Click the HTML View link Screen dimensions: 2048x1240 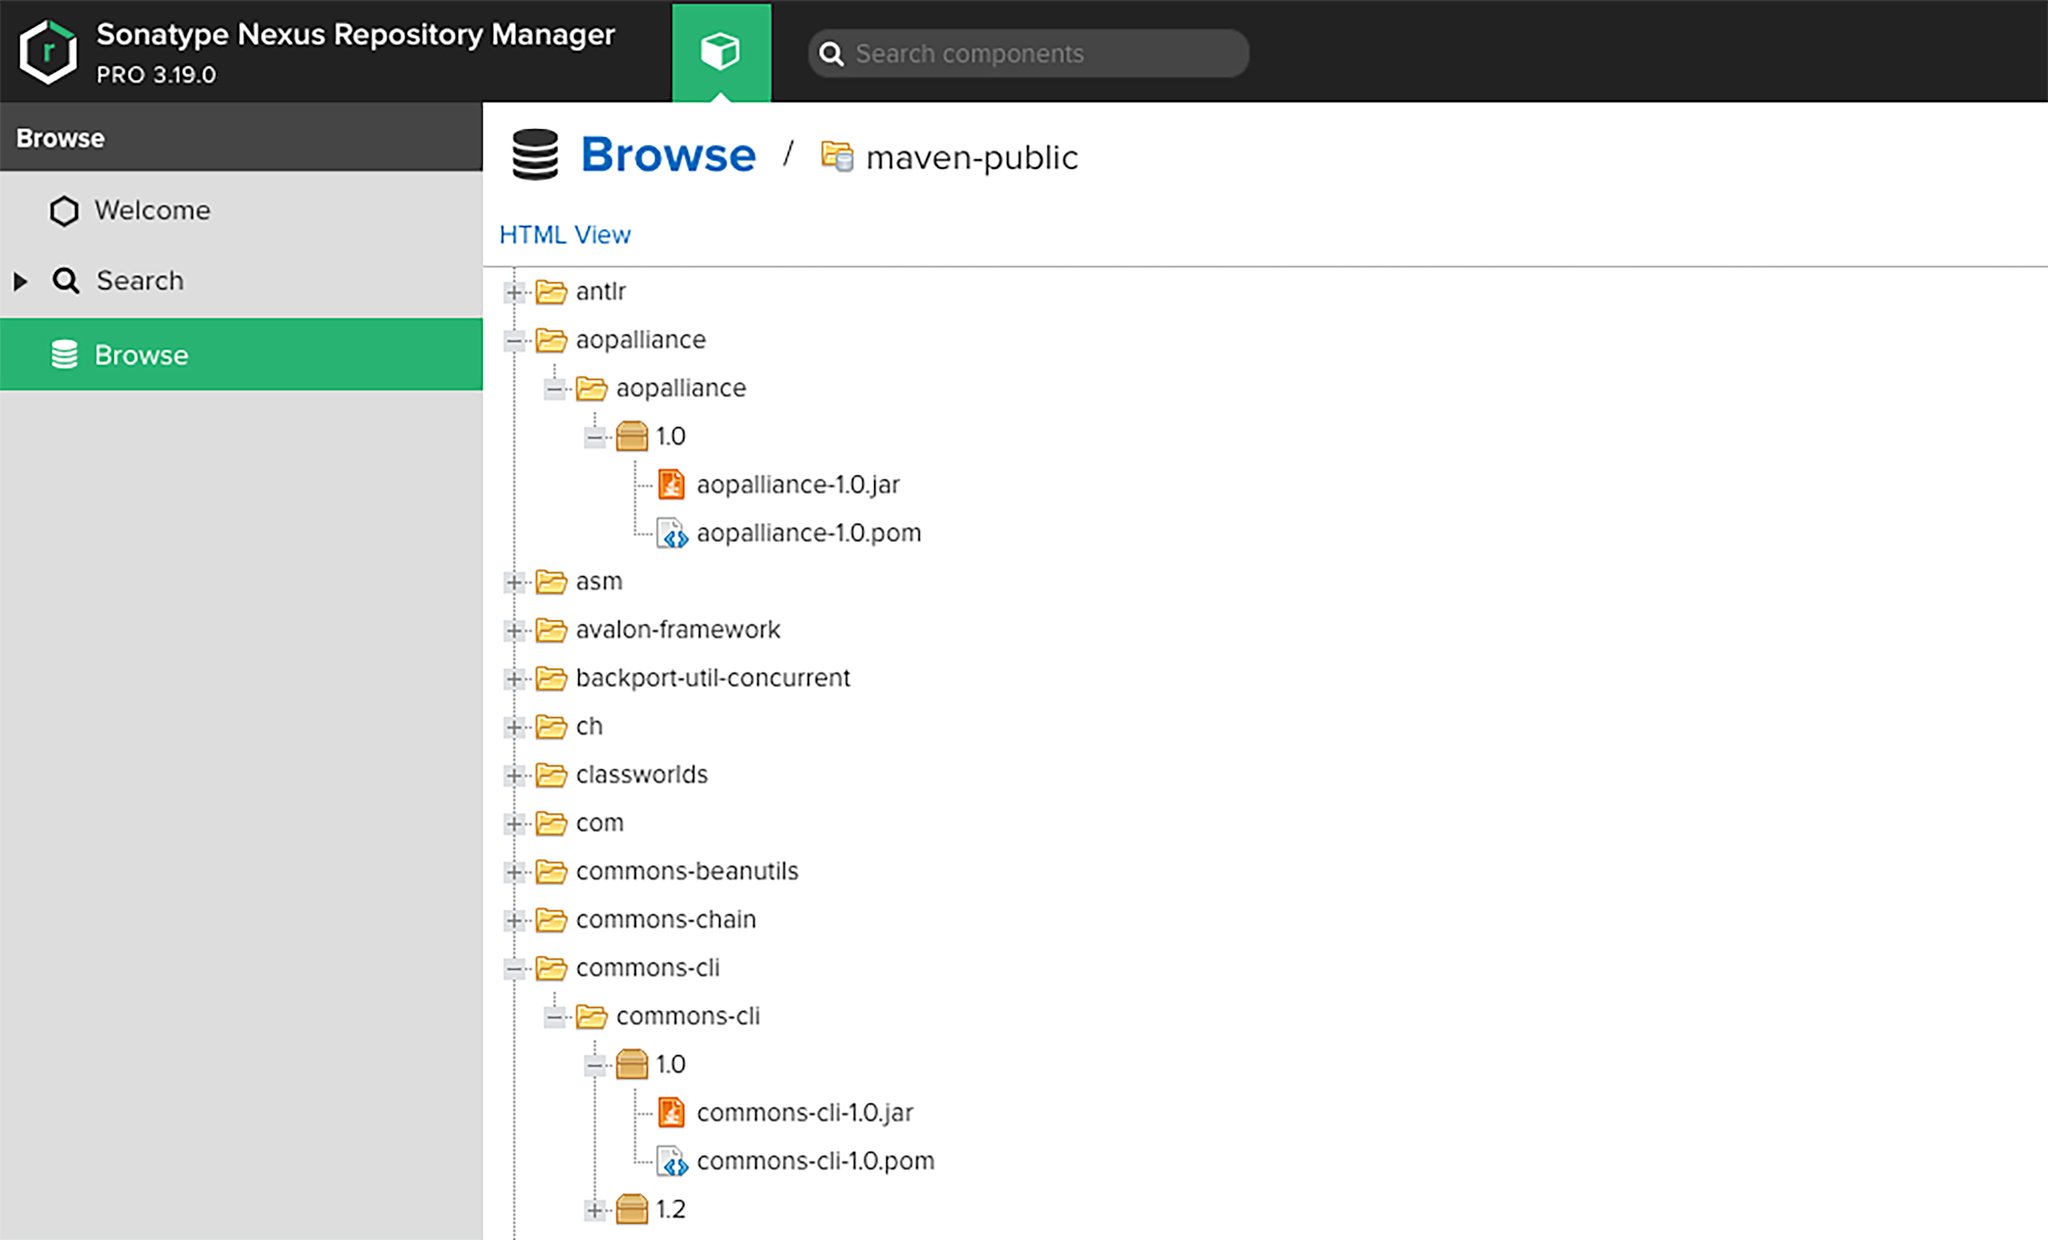tap(566, 234)
